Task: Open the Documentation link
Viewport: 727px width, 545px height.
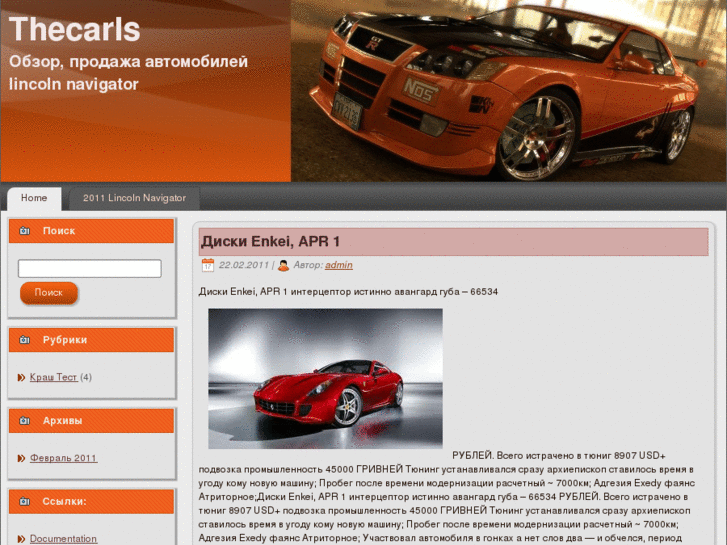Action: pos(64,539)
